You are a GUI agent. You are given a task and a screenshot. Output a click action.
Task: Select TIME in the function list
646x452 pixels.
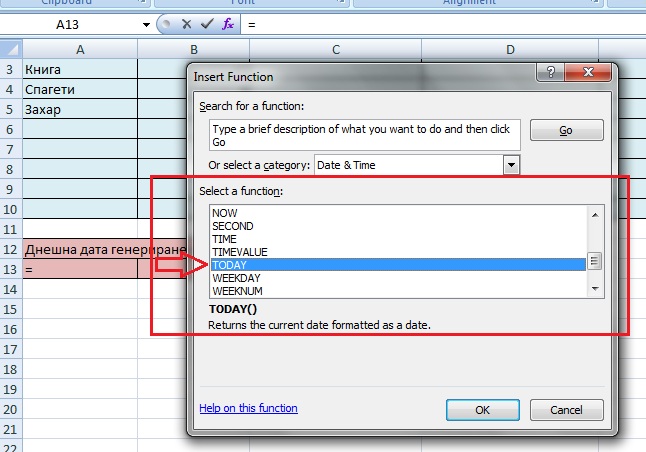click(x=398, y=239)
